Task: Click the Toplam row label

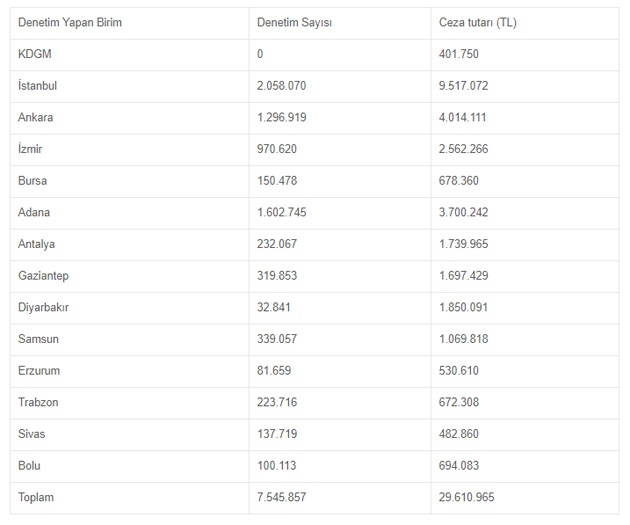Action: (x=36, y=497)
